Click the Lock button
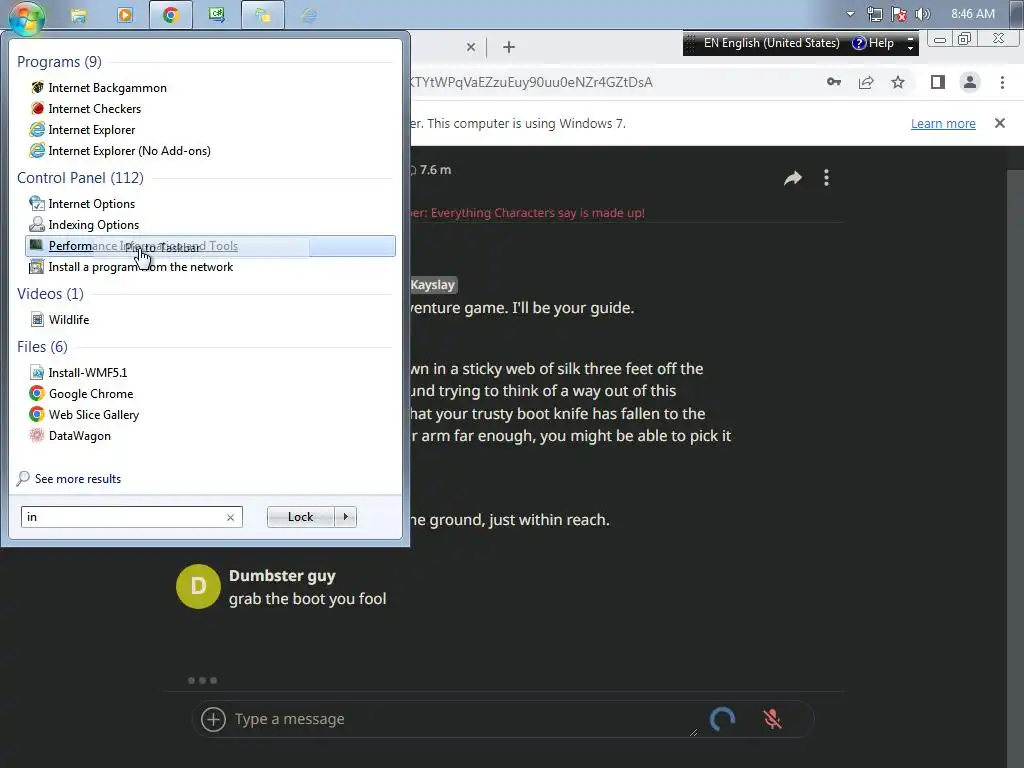The width and height of the screenshot is (1024, 768). 300,517
